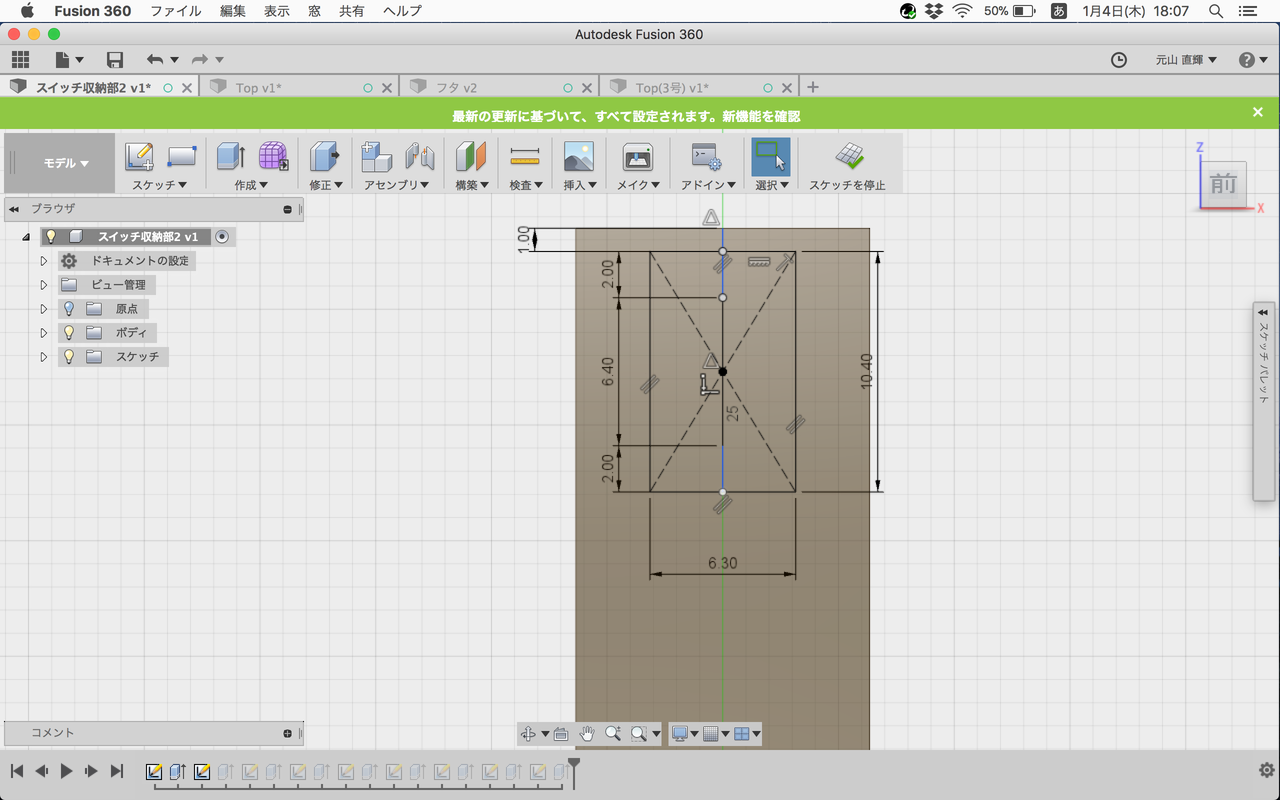The width and height of the screenshot is (1280, 800).
Task: Toggle visibility bulb for スケッチ folder
Action: pyautogui.click(x=69, y=357)
